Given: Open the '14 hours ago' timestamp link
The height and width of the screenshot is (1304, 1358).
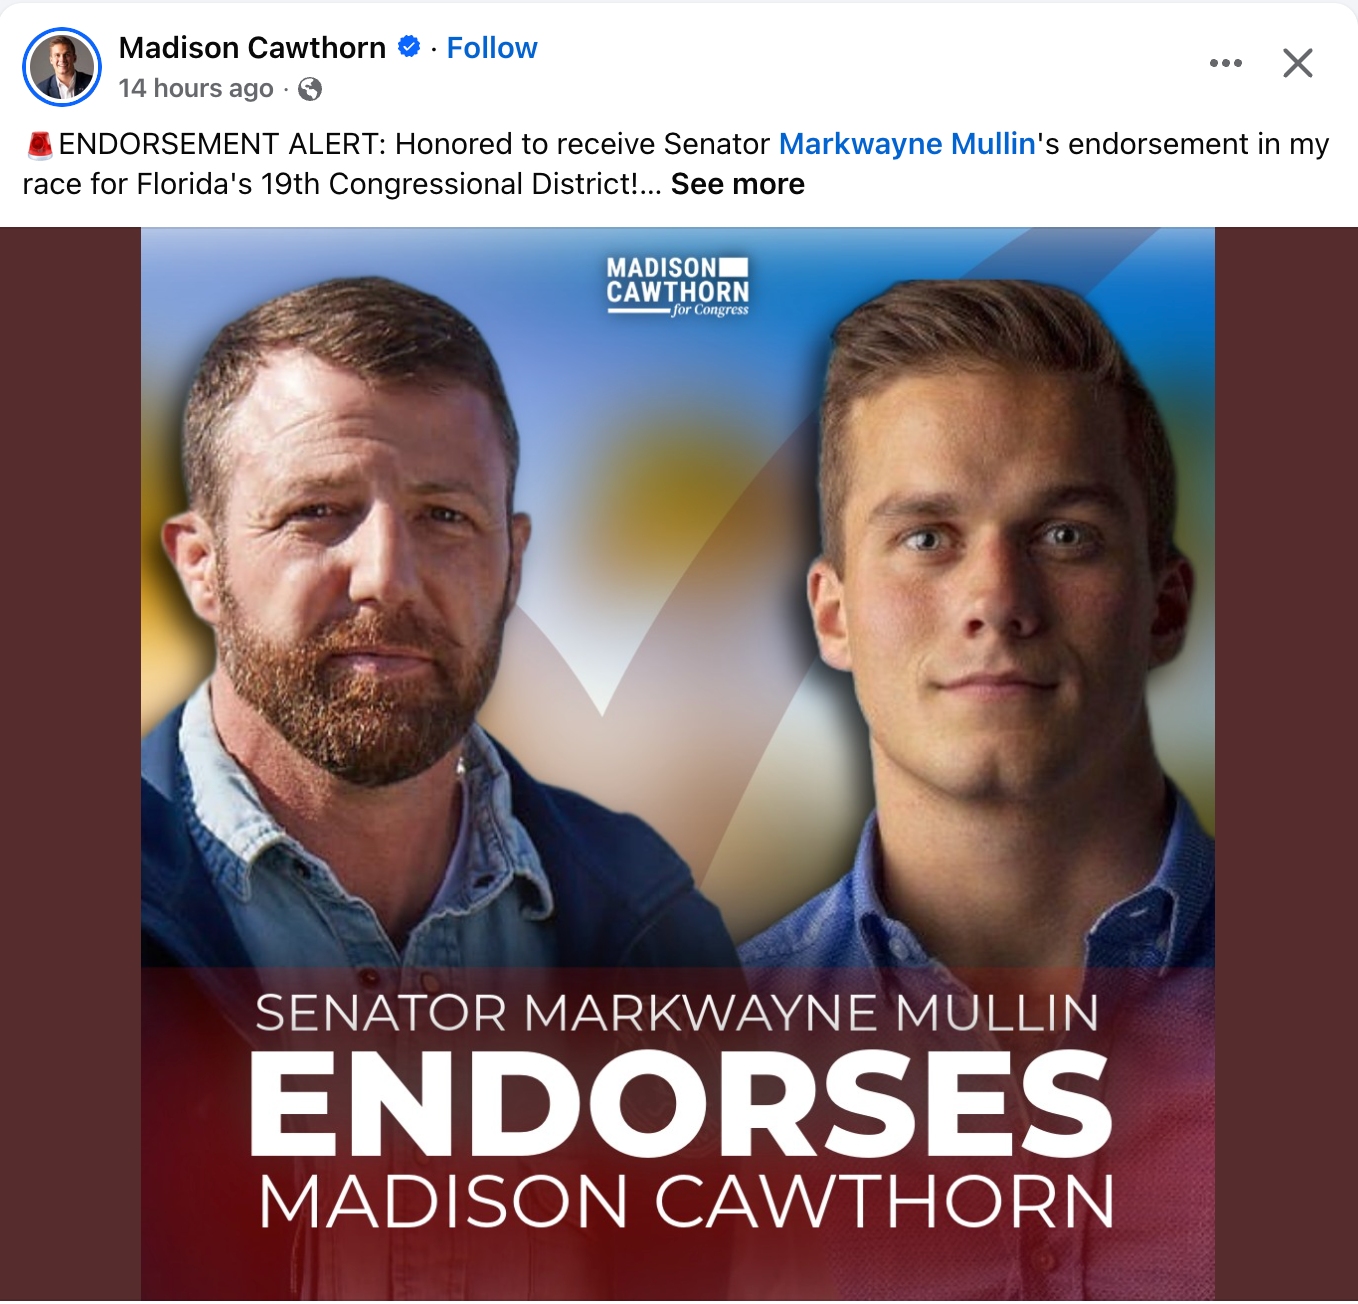Looking at the screenshot, I should [x=196, y=88].
